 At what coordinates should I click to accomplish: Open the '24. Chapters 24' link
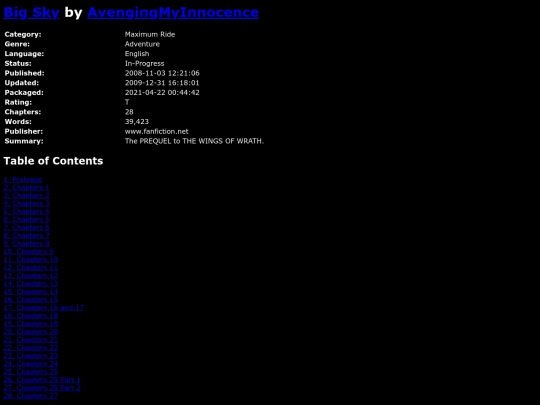[31, 364]
